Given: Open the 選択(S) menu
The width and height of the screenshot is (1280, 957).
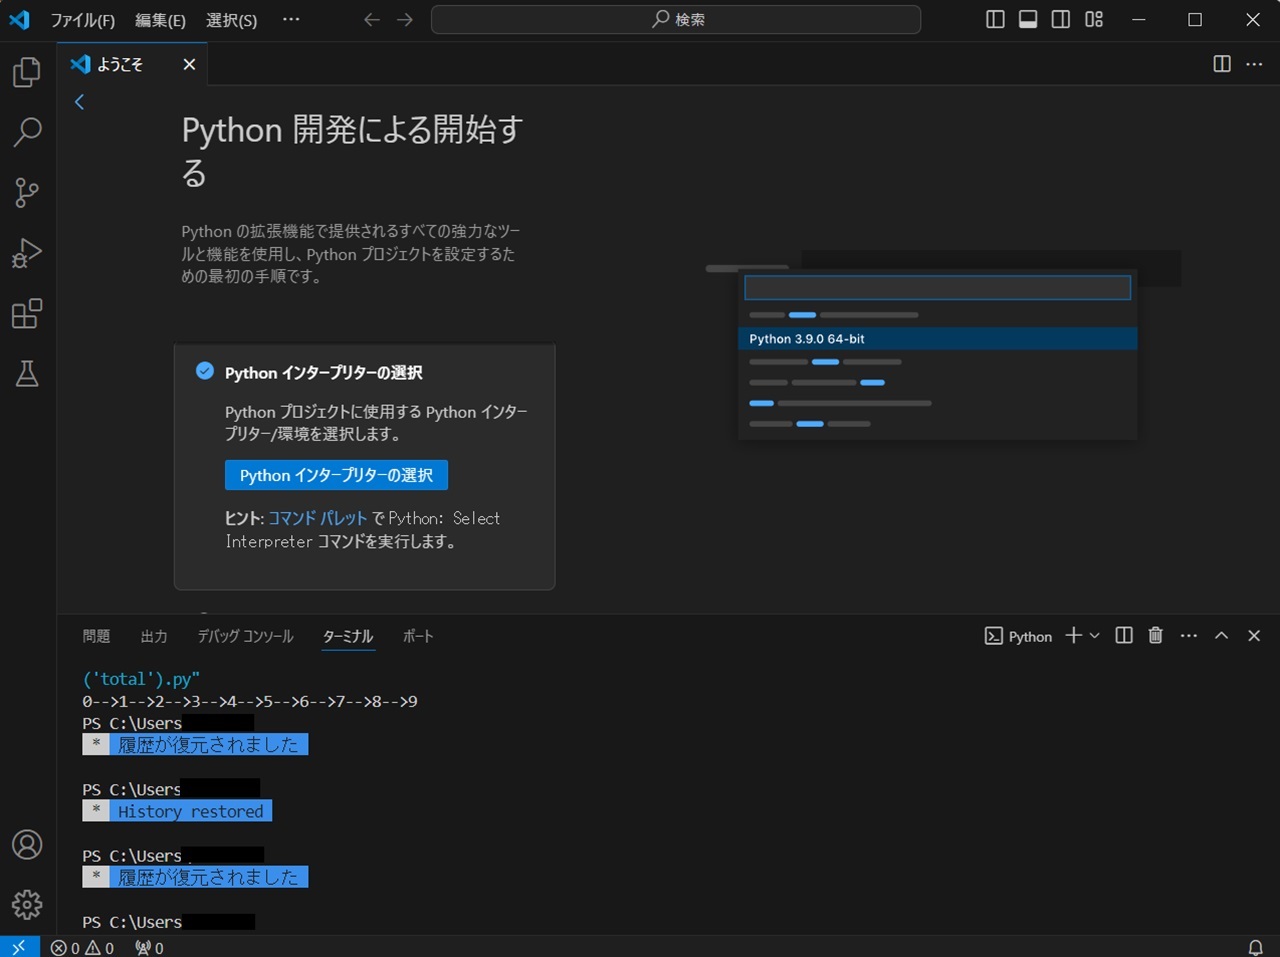Looking at the screenshot, I should click(x=231, y=20).
